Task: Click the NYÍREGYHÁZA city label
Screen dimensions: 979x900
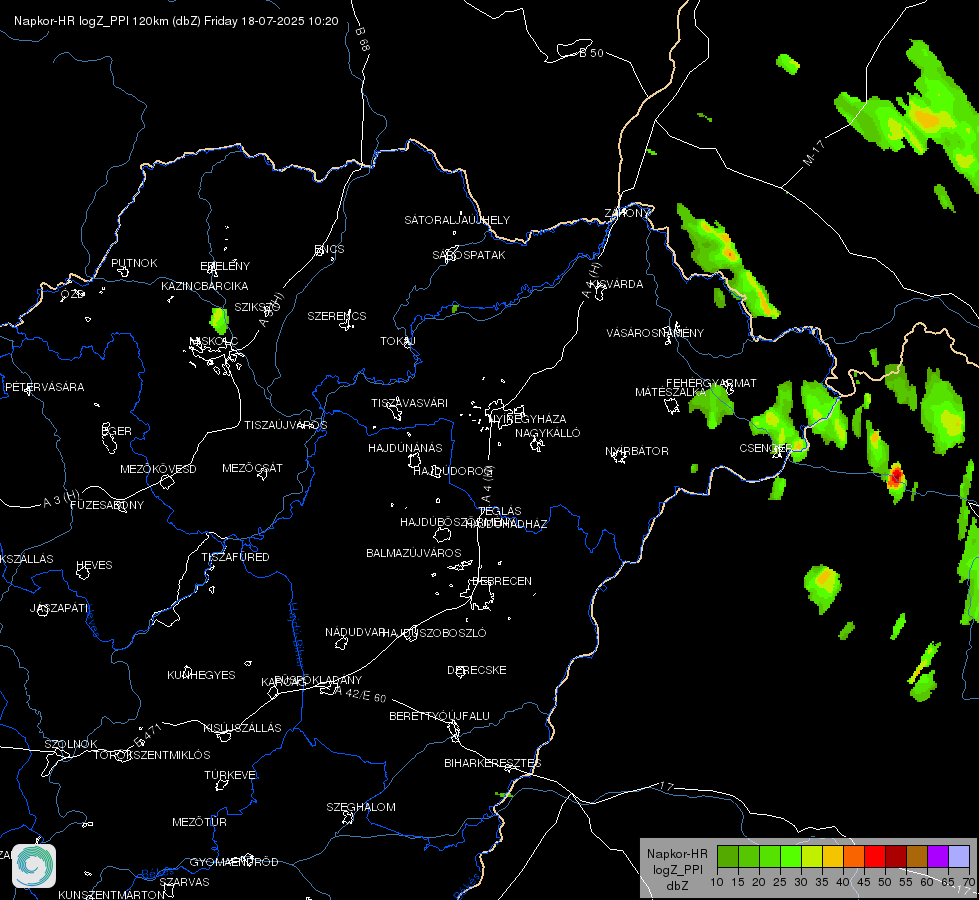Action: 528,418
